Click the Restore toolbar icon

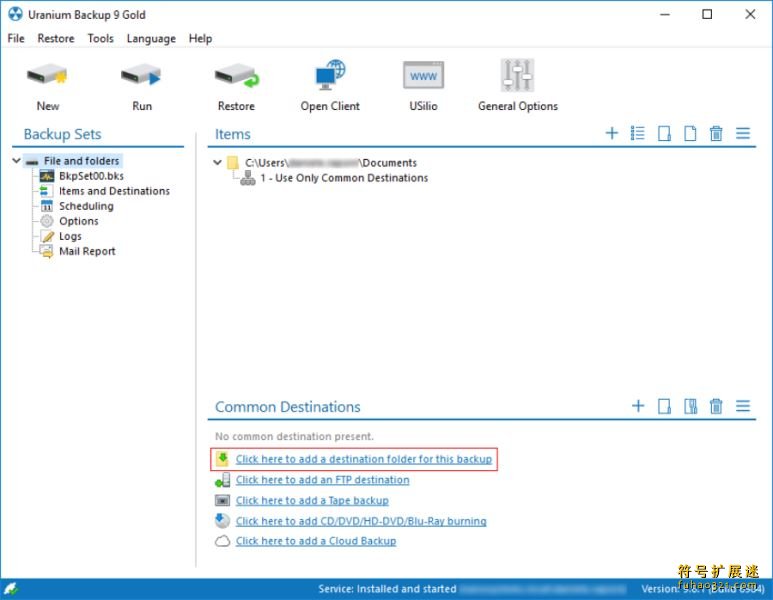(237, 75)
